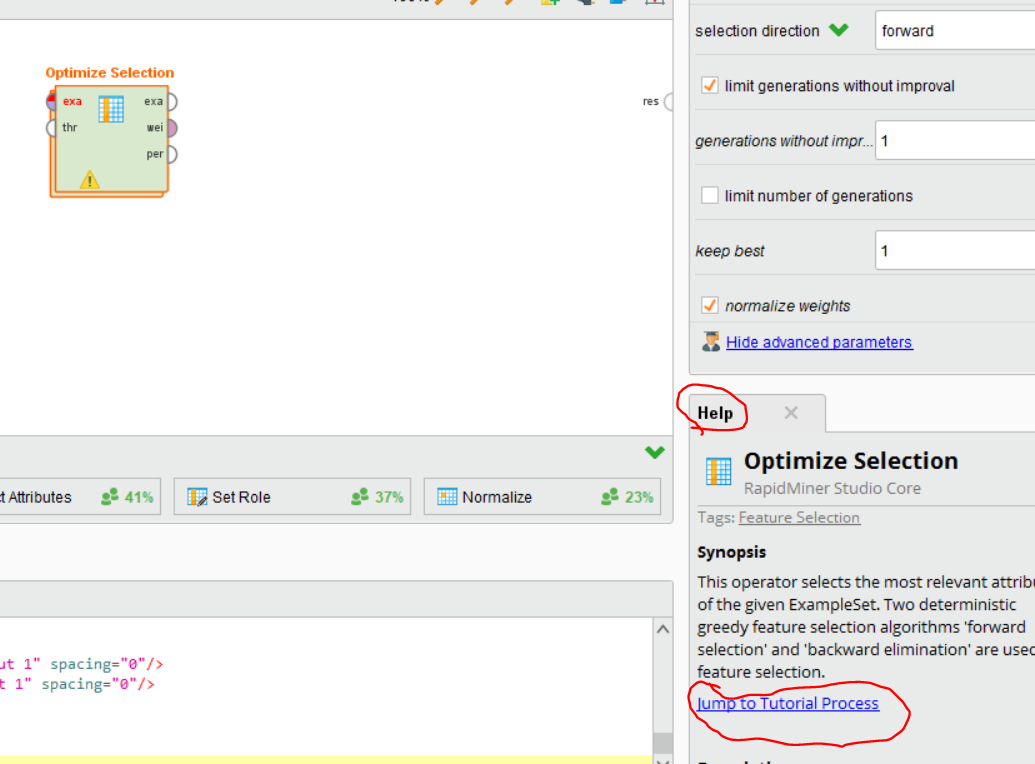Click the per output port of the operator
Image resolution: width=1035 pixels, height=764 pixels.
[172, 155]
